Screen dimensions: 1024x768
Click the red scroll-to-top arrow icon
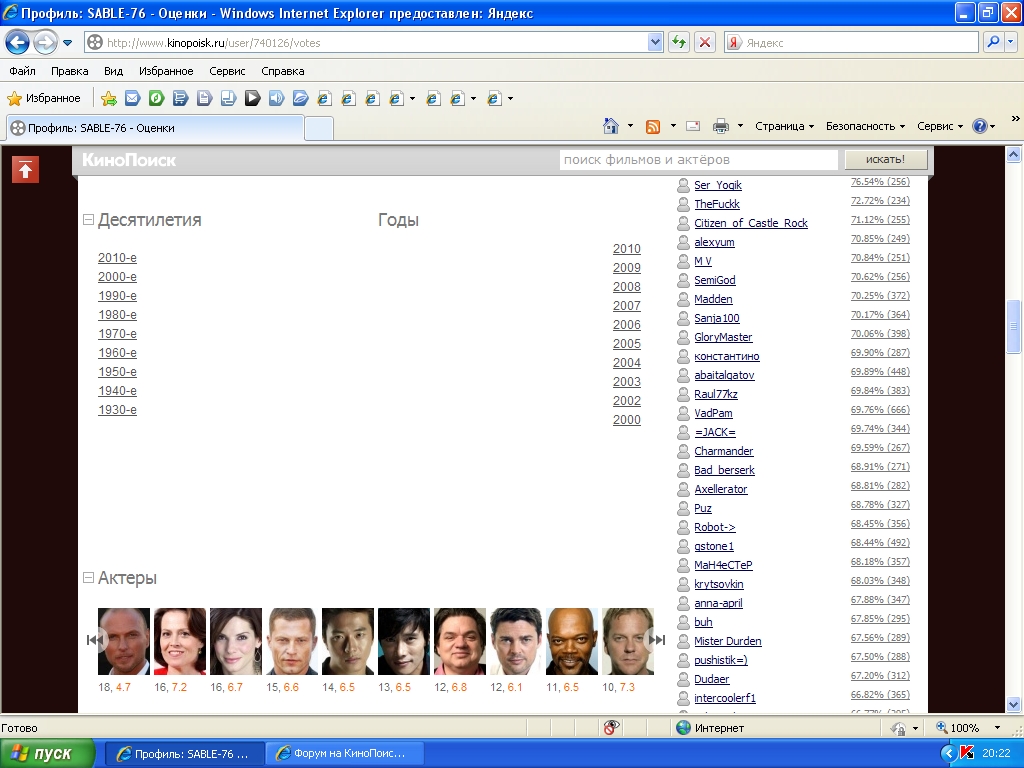click(25, 170)
